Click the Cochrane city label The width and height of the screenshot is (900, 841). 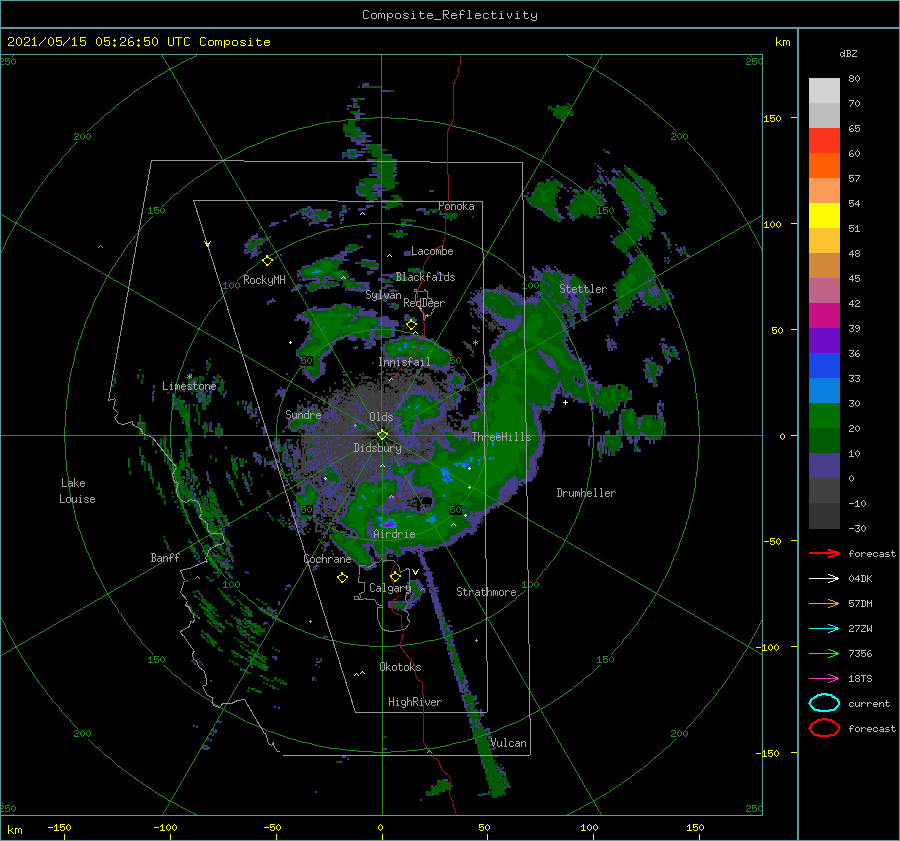(327, 559)
